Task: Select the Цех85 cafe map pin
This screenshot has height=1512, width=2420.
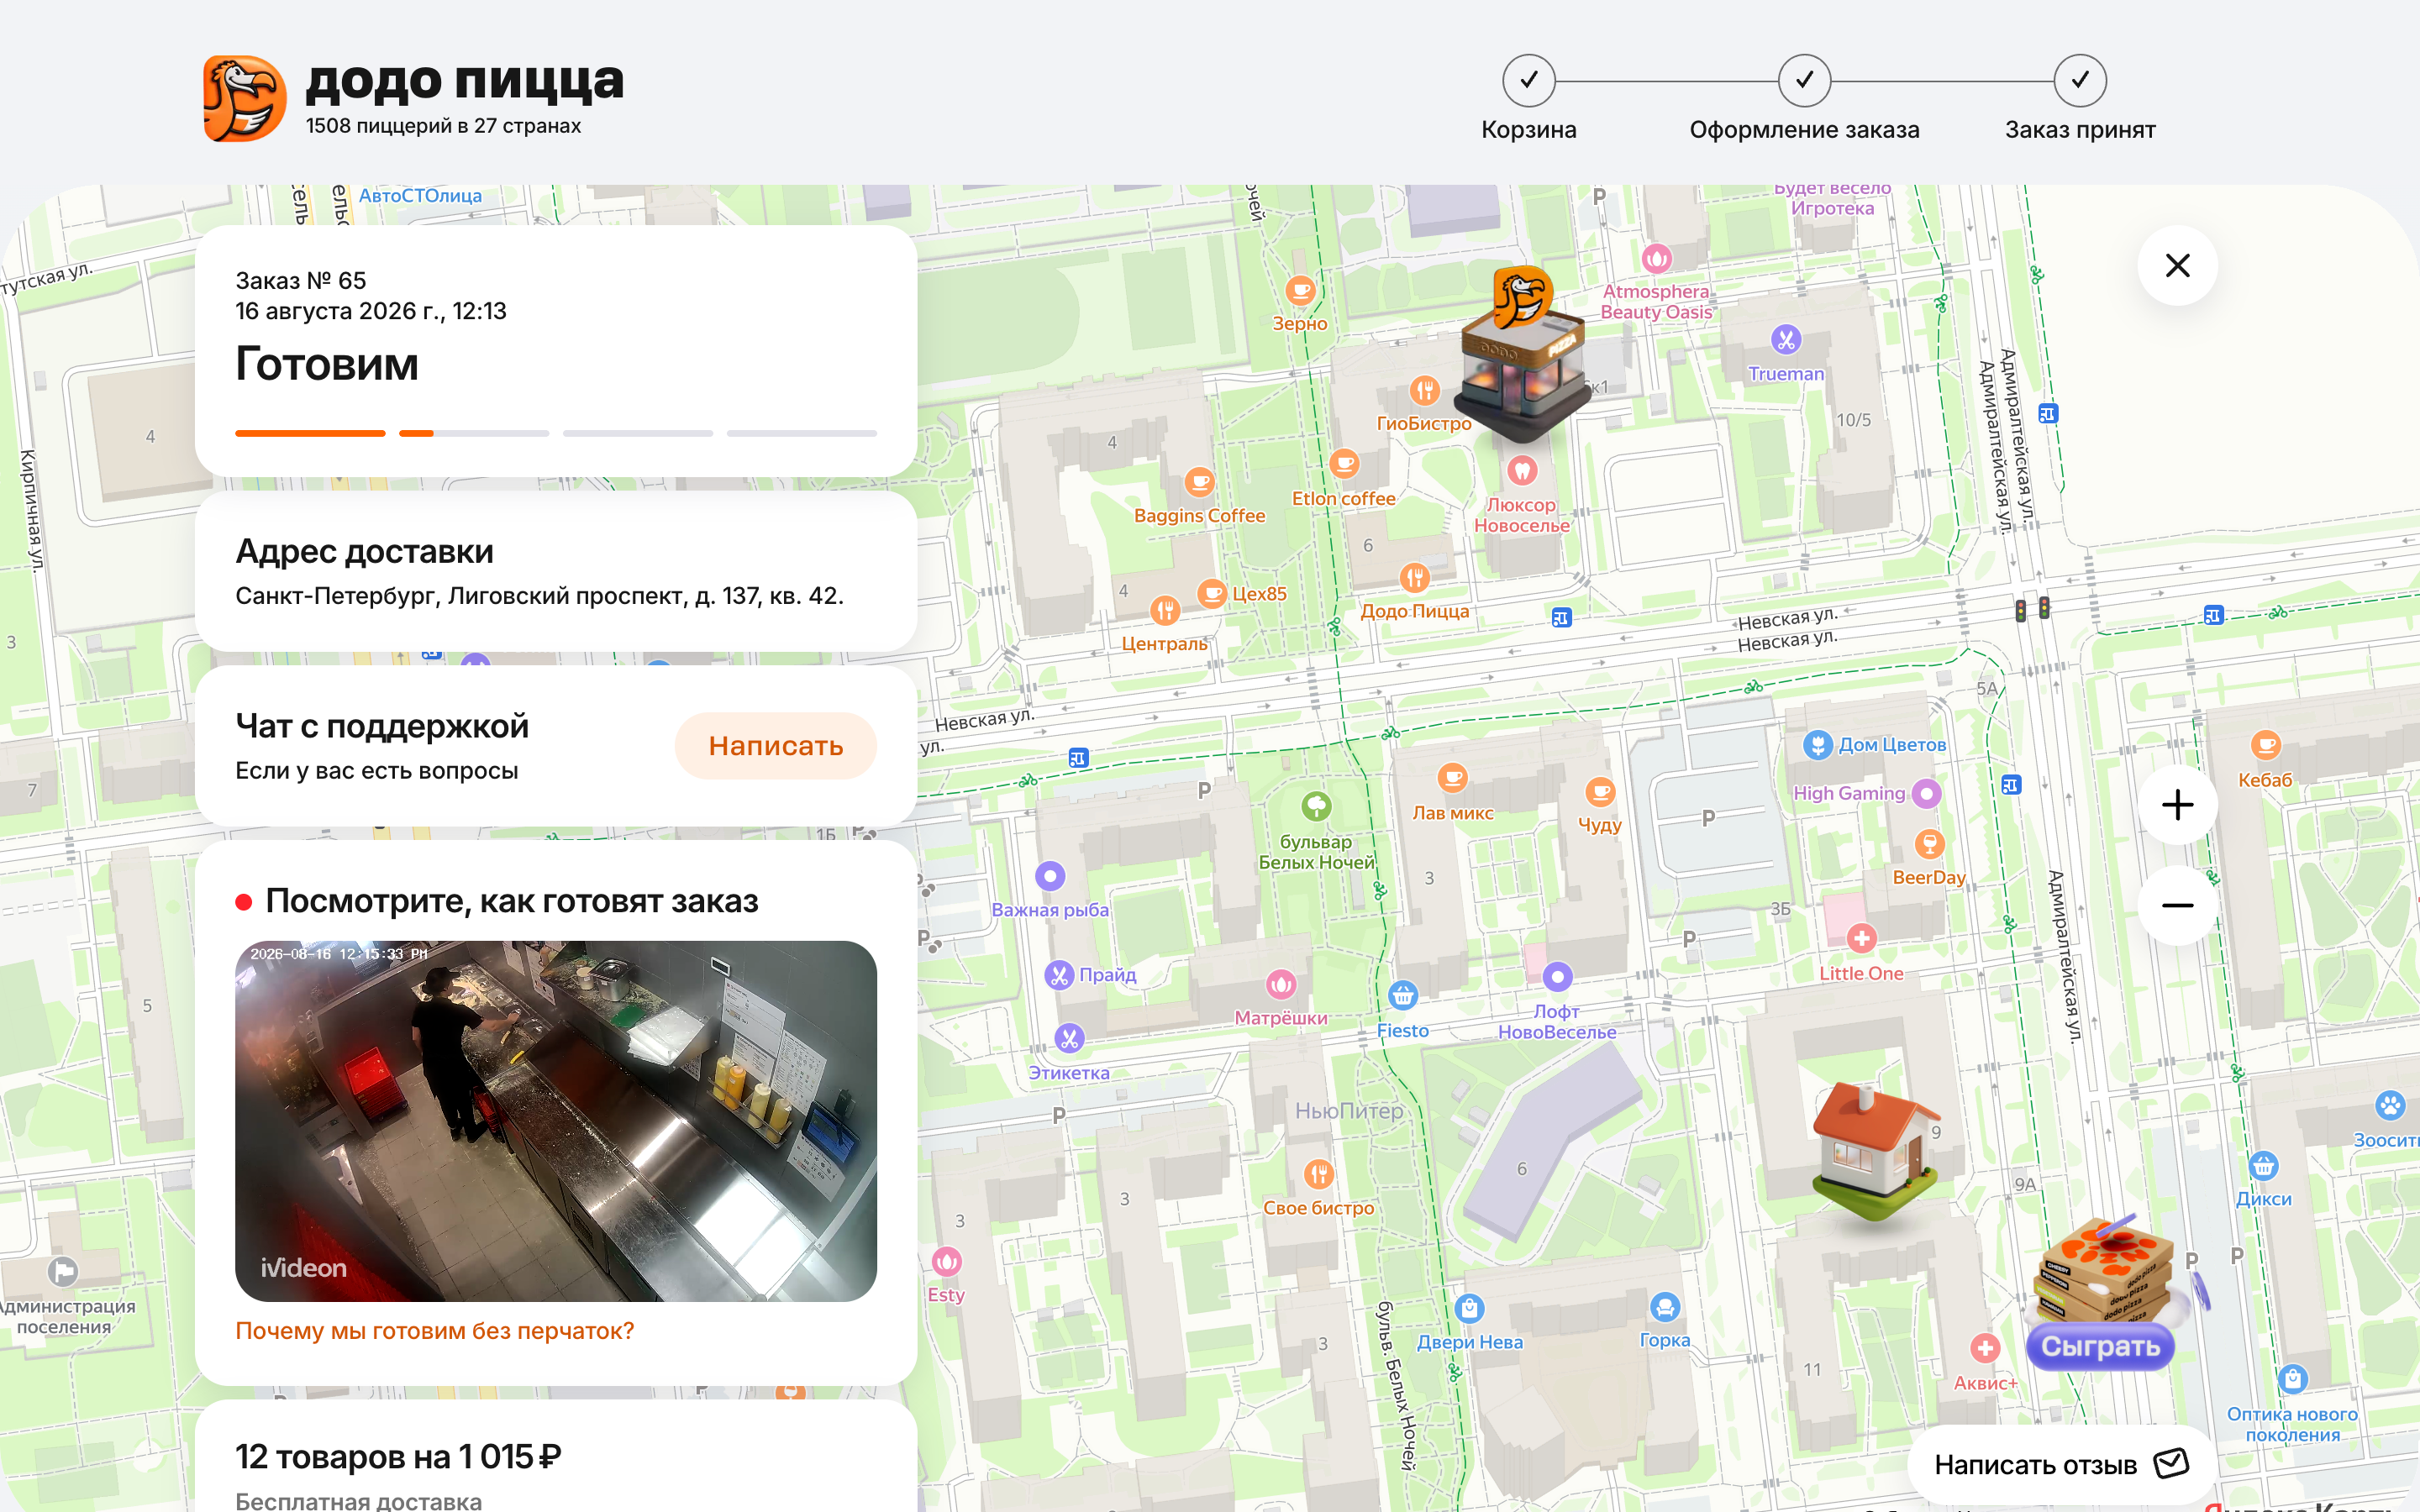Action: [x=1212, y=594]
